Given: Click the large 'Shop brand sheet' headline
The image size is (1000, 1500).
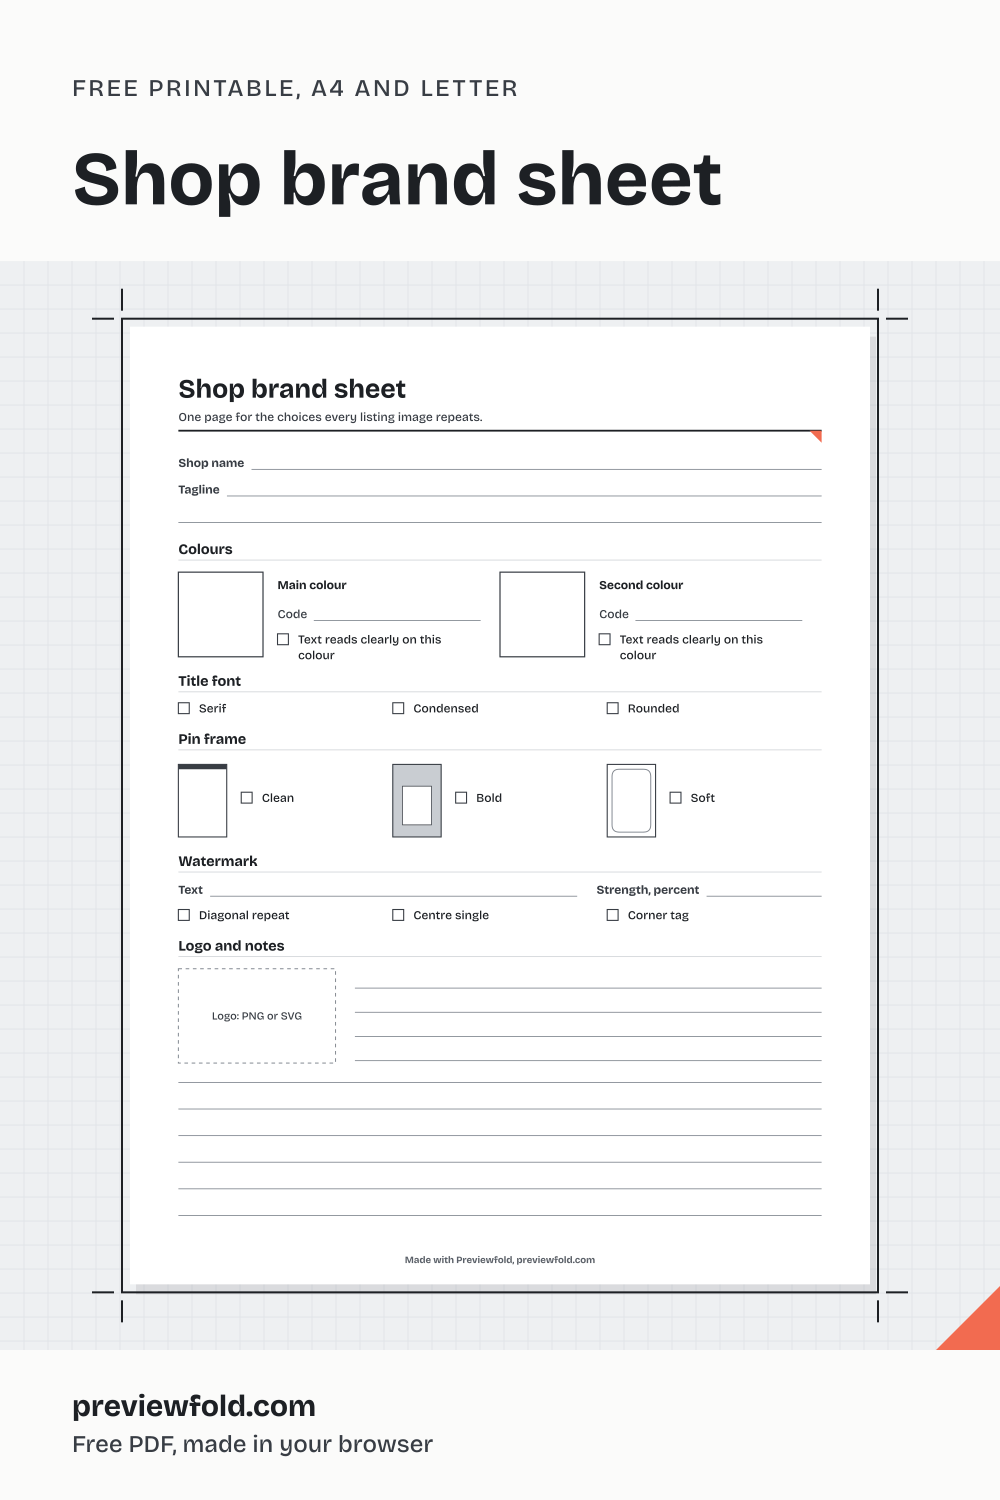Looking at the screenshot, I should (397, 179).
